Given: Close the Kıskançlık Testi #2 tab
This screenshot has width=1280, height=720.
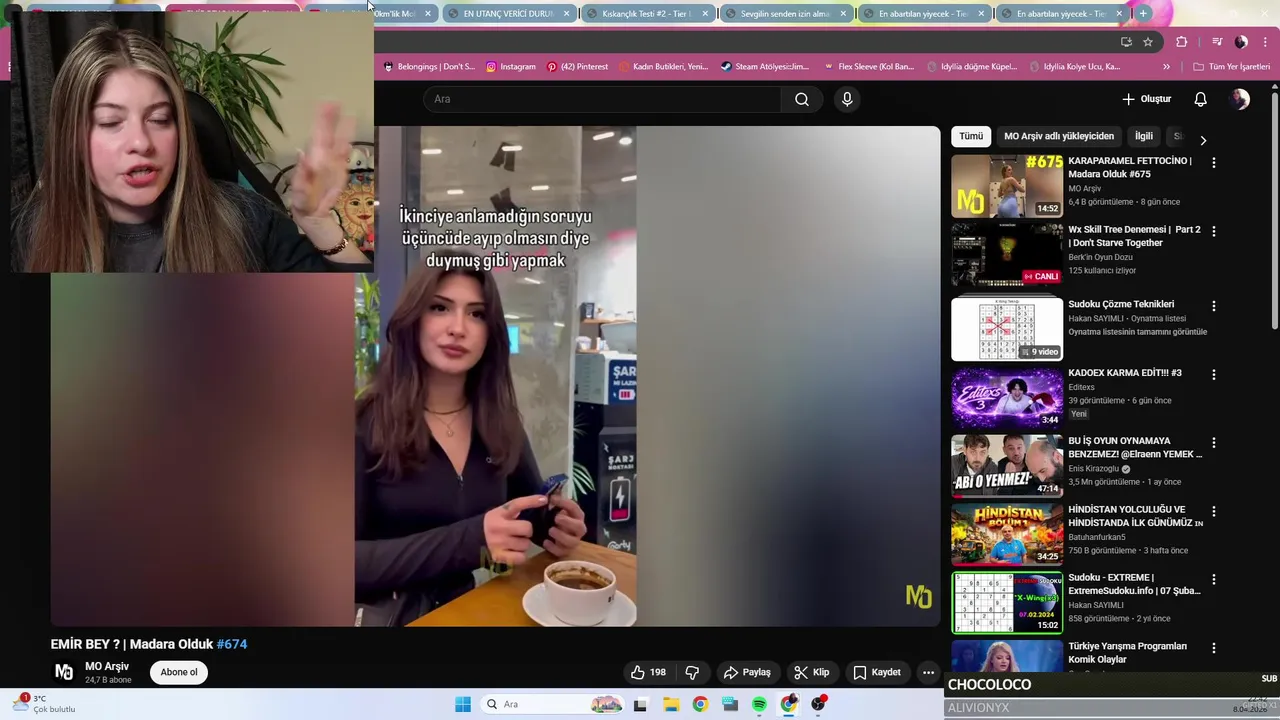Looking at the screenshot, I should point(705,14).
